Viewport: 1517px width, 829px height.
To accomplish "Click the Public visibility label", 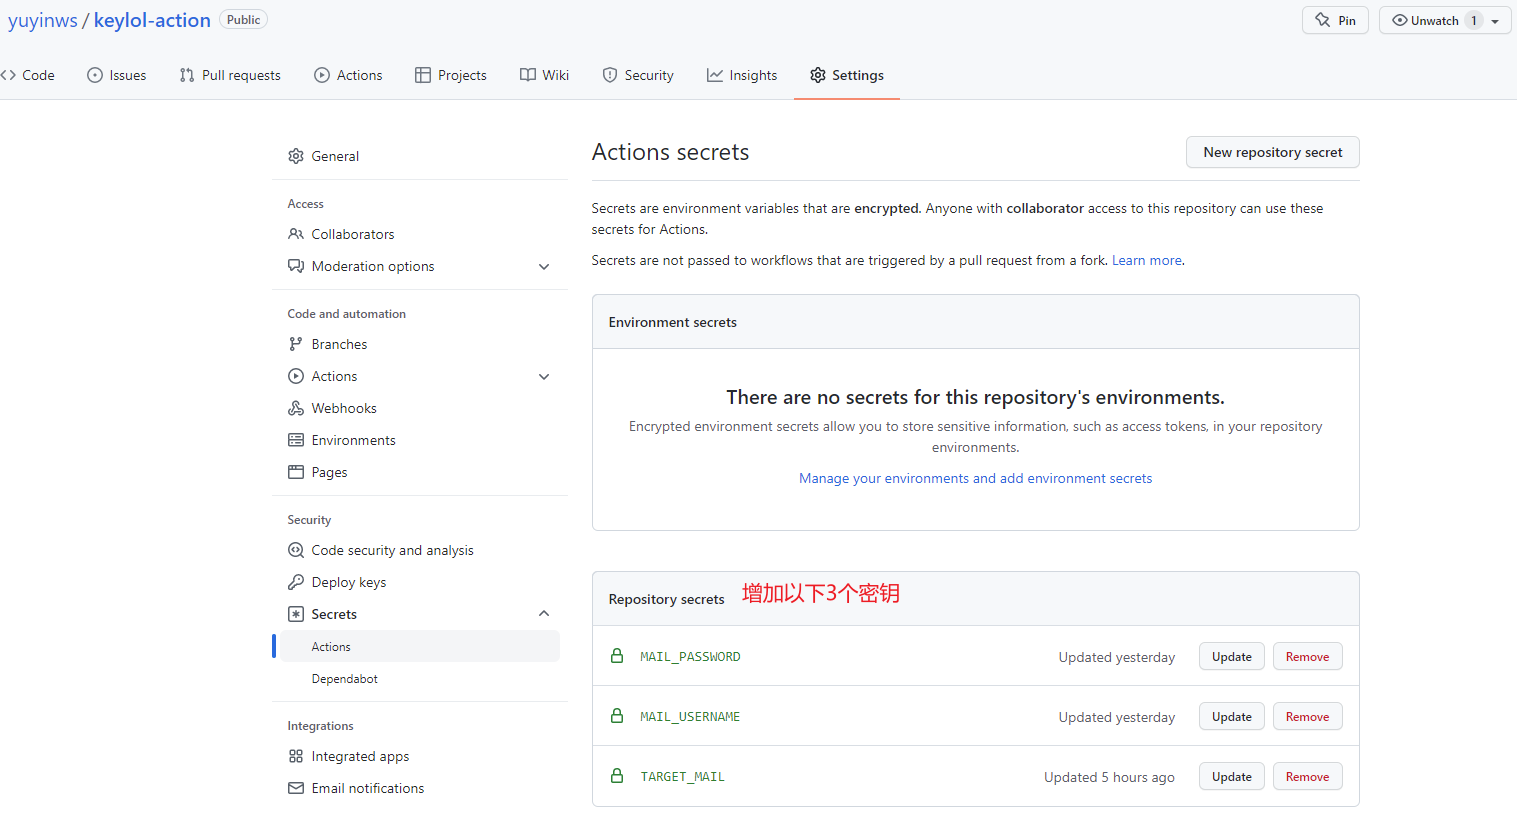I will point(243,20).
